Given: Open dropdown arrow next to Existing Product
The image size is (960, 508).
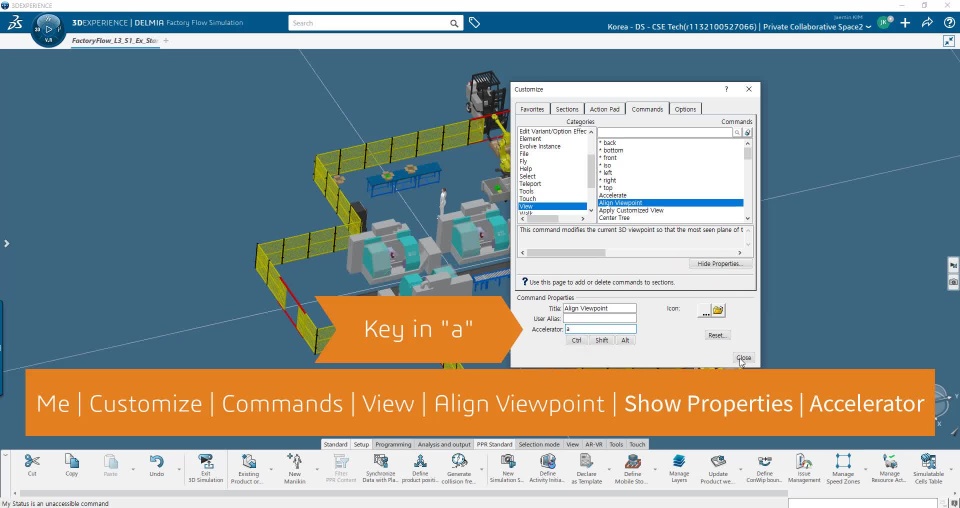Looking at the screenshot, I should click(271, 469).
